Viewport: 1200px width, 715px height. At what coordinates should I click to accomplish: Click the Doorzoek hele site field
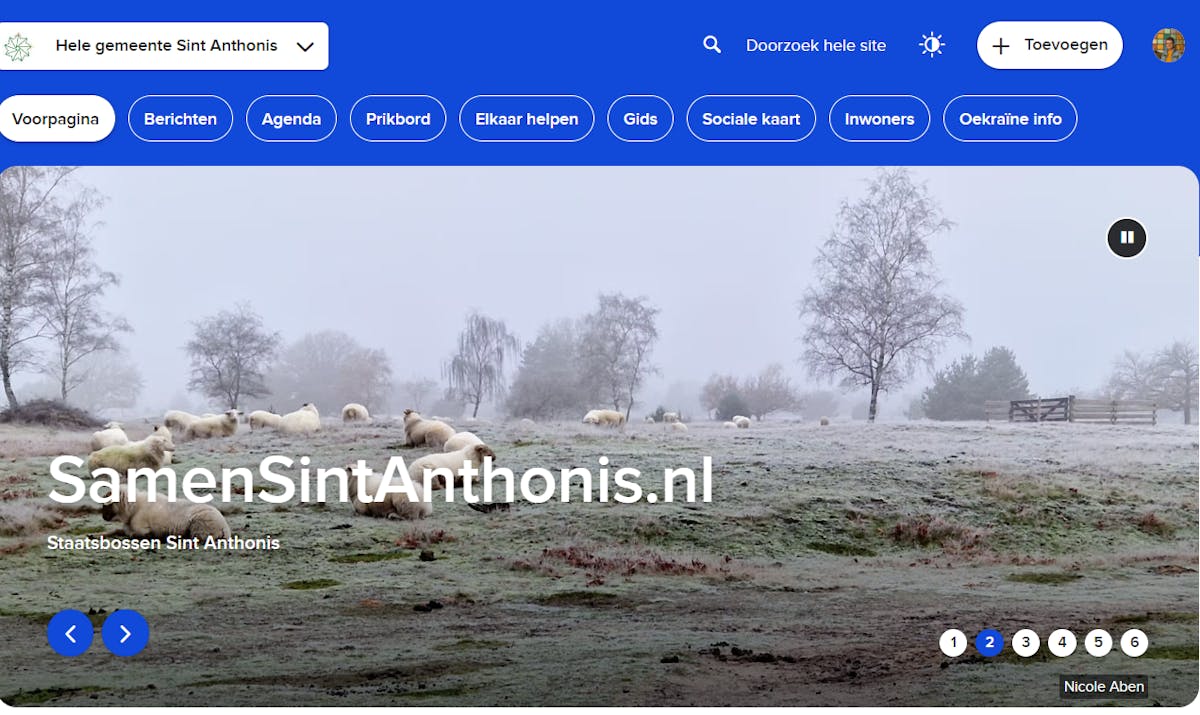click(816, 45)
